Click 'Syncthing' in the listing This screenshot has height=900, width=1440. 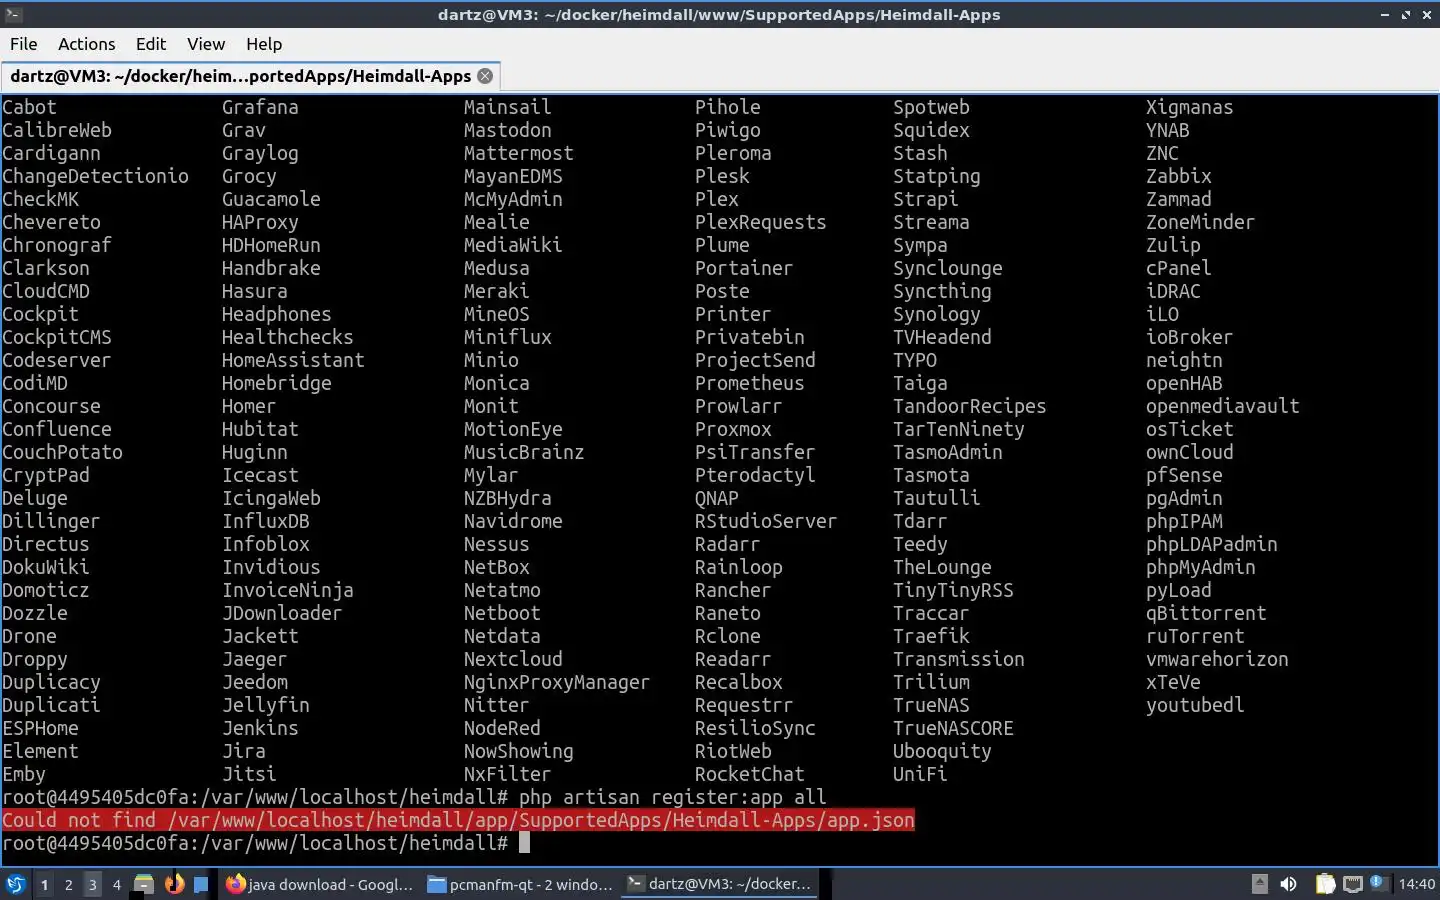click(942, 291)
